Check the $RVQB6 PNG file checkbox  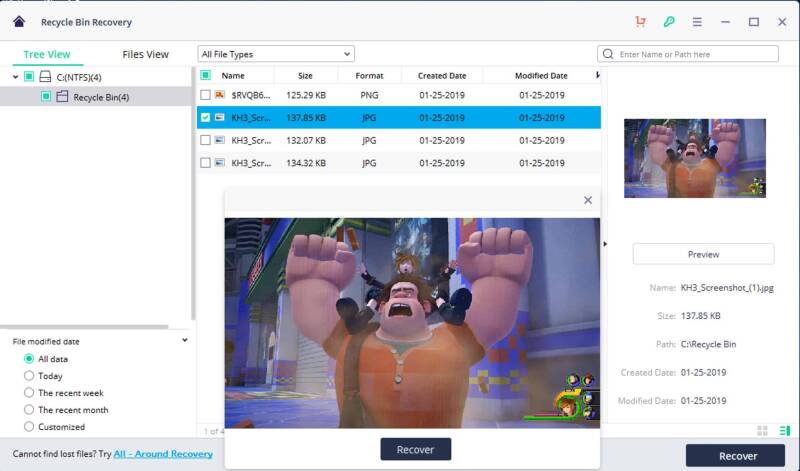point(205,95)
